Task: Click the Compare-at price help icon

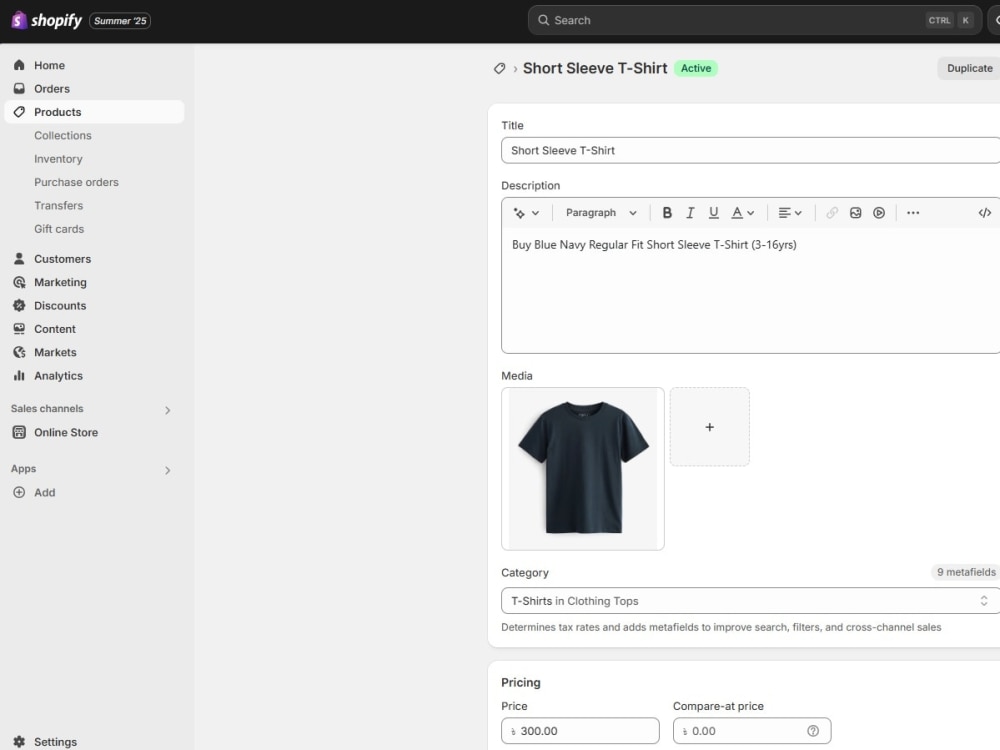Action: coord(813,731)
